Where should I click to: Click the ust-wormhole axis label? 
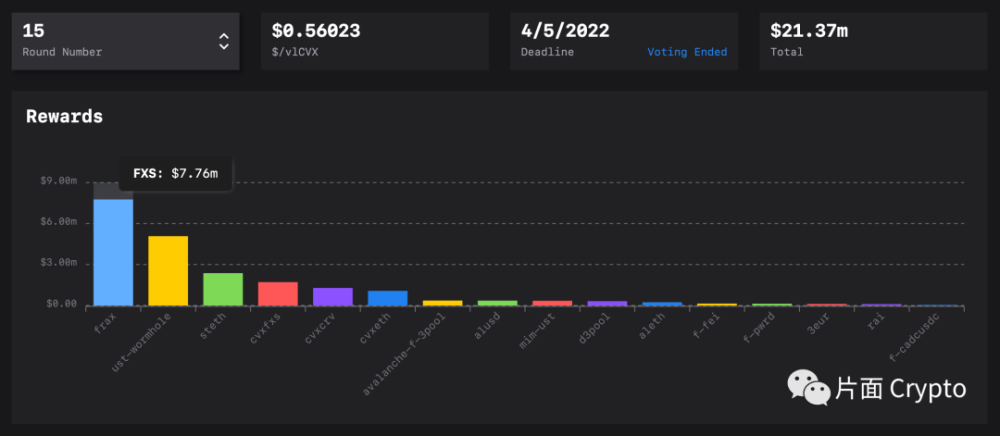140,342
